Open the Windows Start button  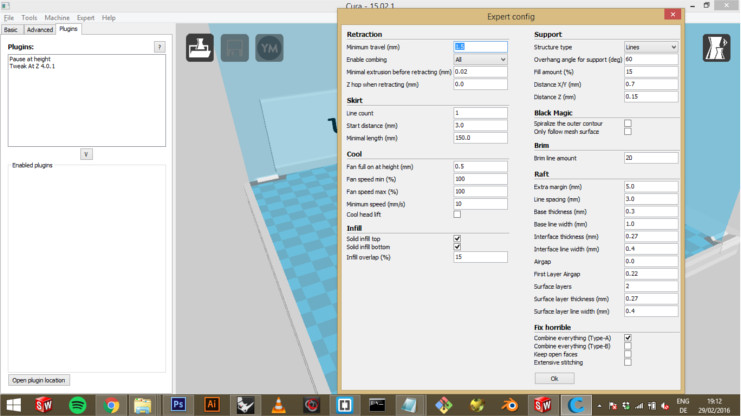[14, 405]
